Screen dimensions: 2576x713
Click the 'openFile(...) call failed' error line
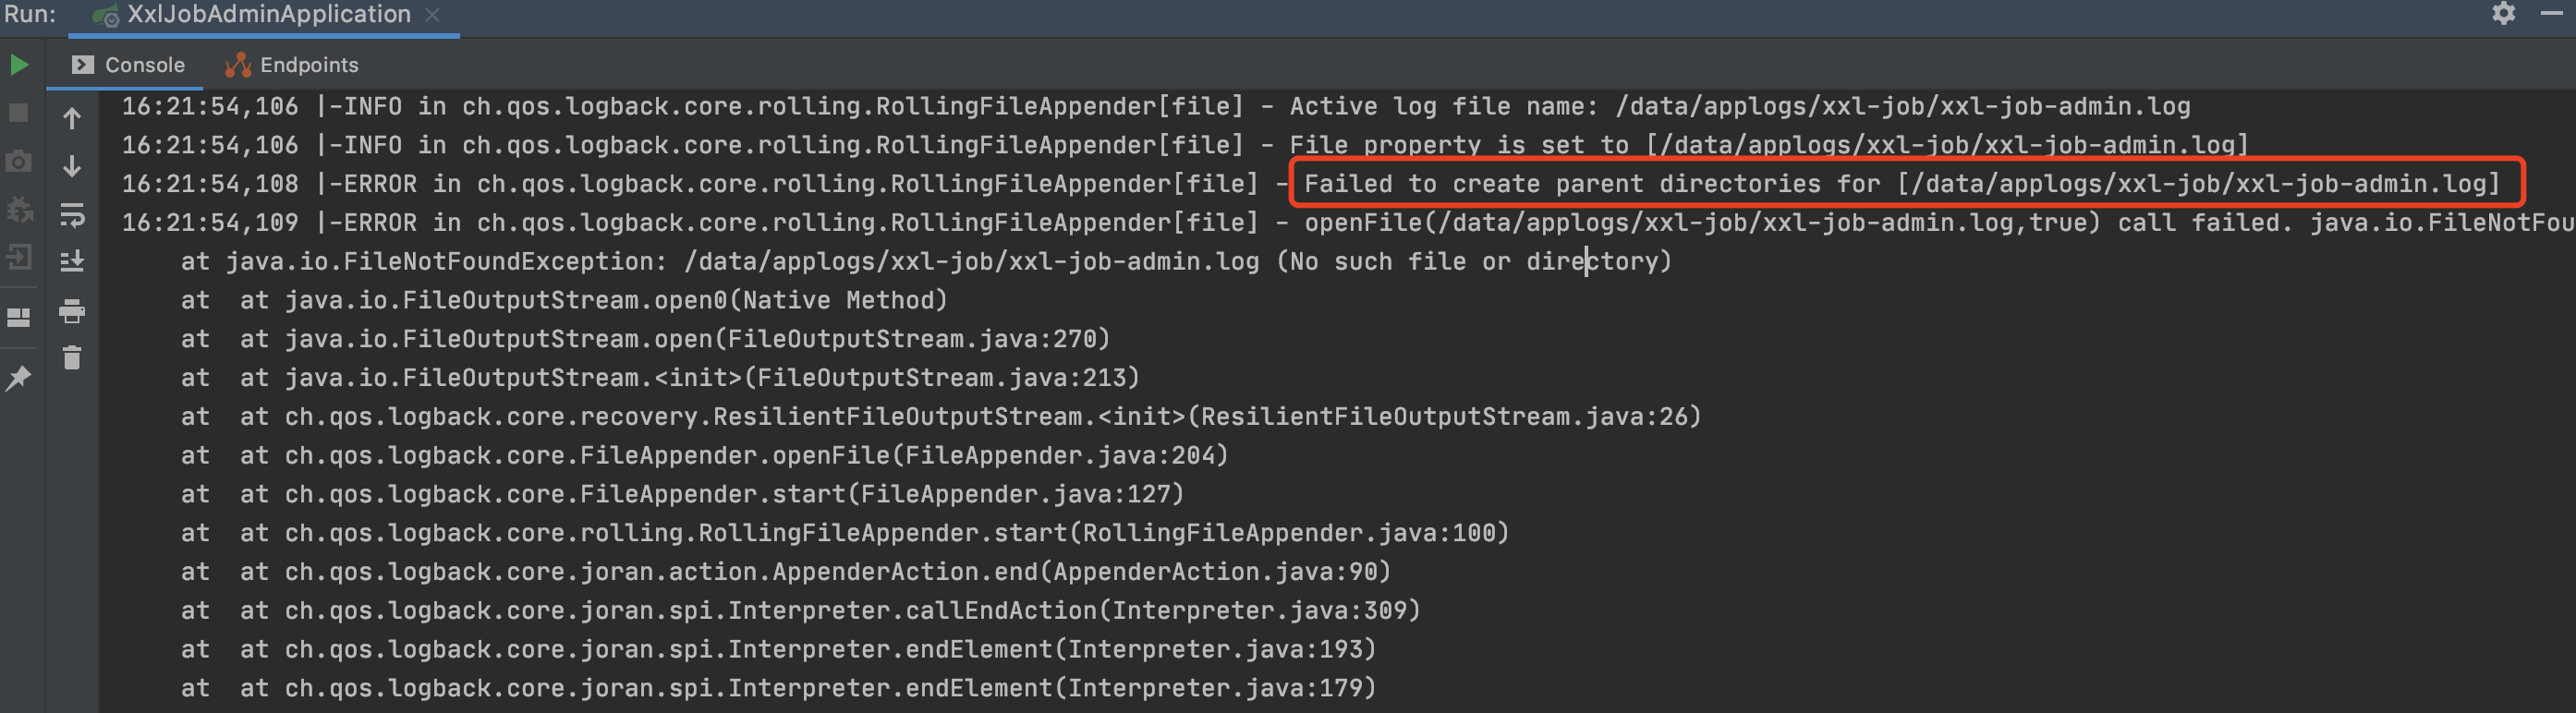(x=1348, y=223)
